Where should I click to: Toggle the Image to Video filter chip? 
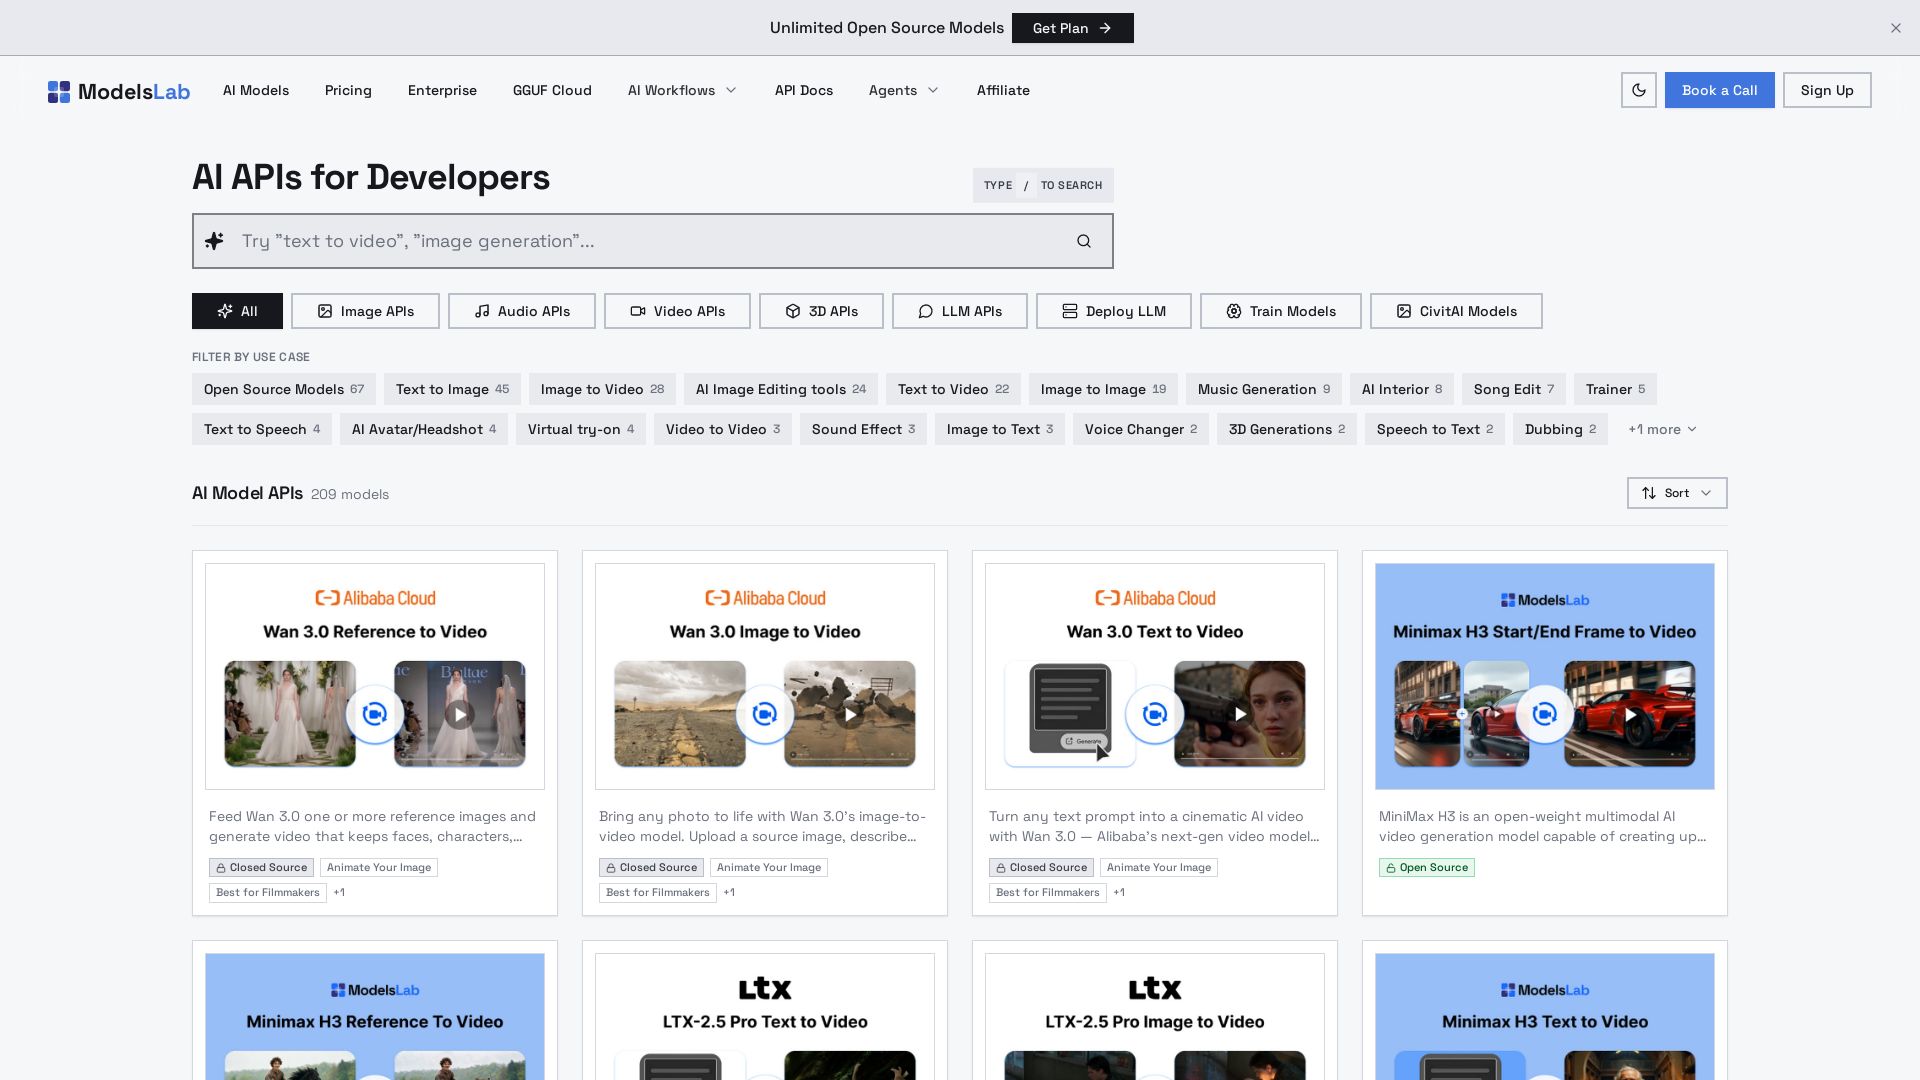pyautogui.click(x=602, y=389)
